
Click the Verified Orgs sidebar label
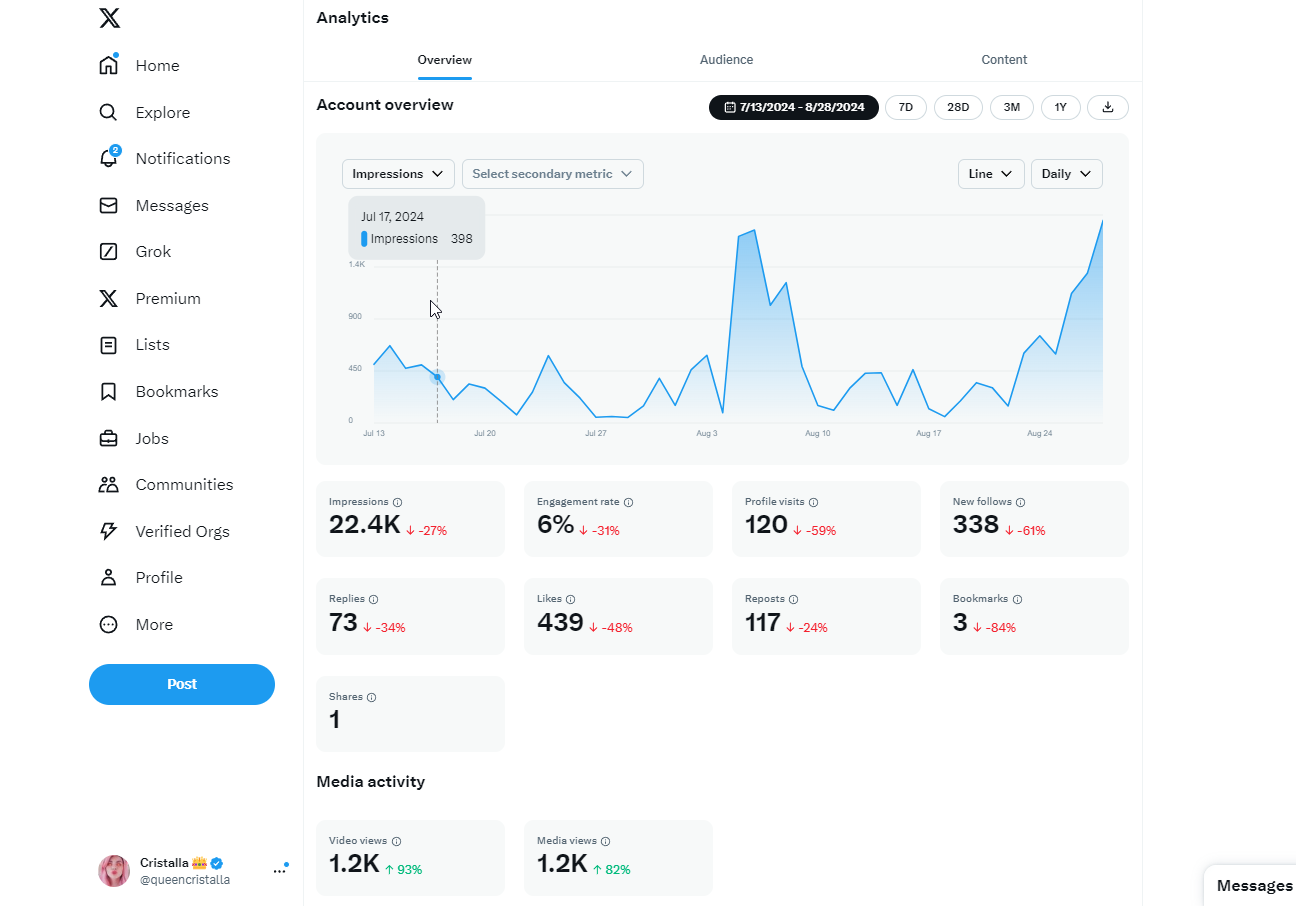click(x=183, y=532)
